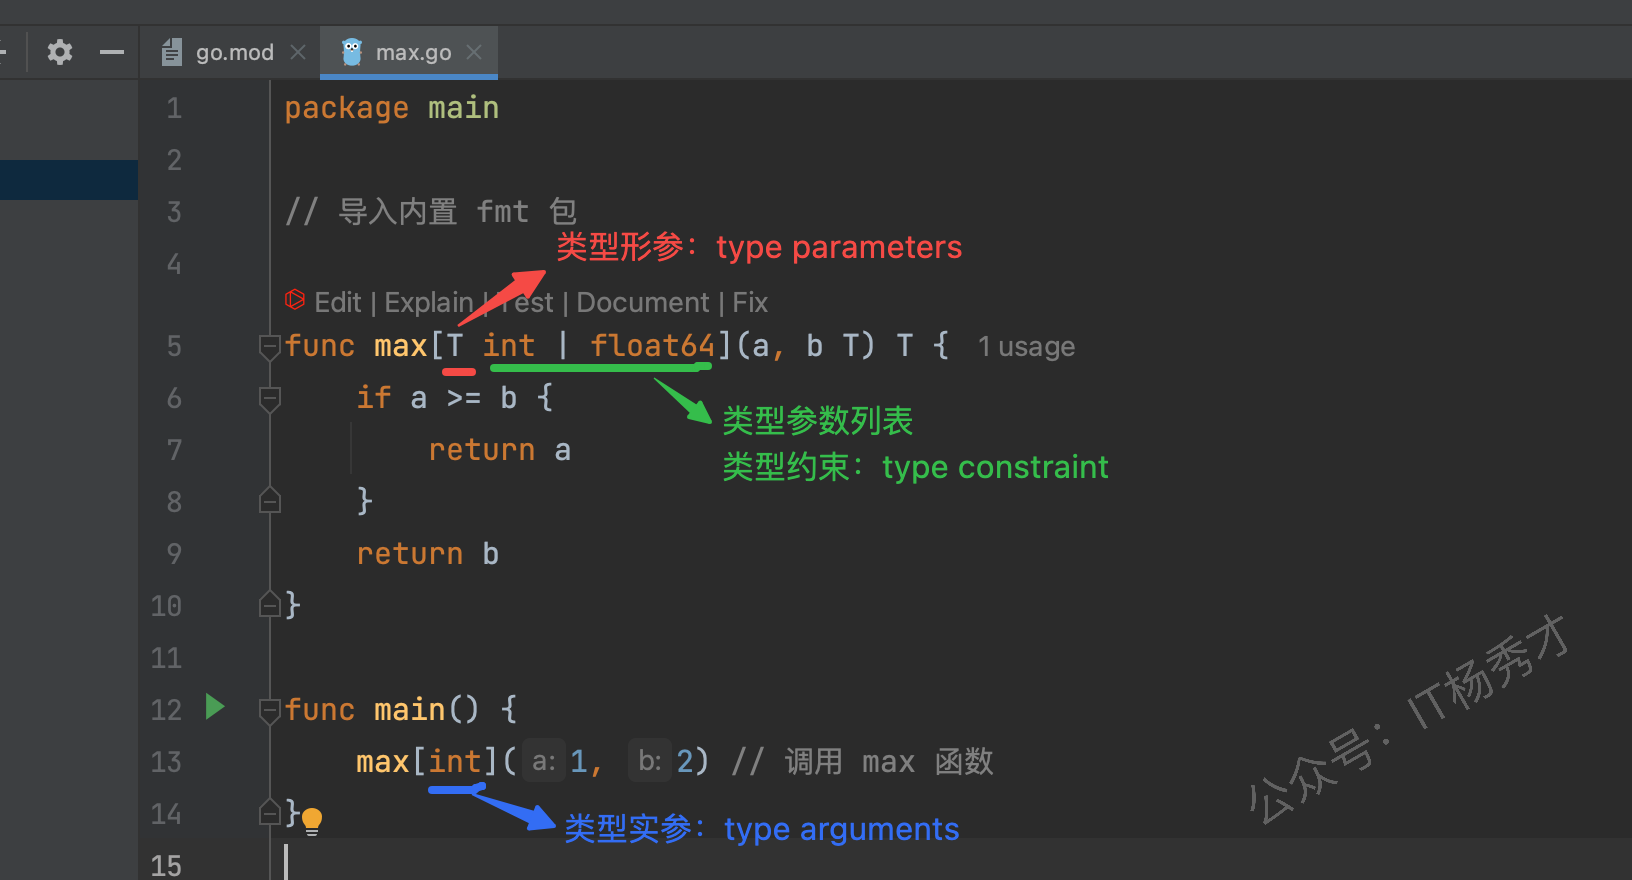The height and width of the screenshot is (880, 1632).
Task: Select the max.go tab
Action: [413, 52]
